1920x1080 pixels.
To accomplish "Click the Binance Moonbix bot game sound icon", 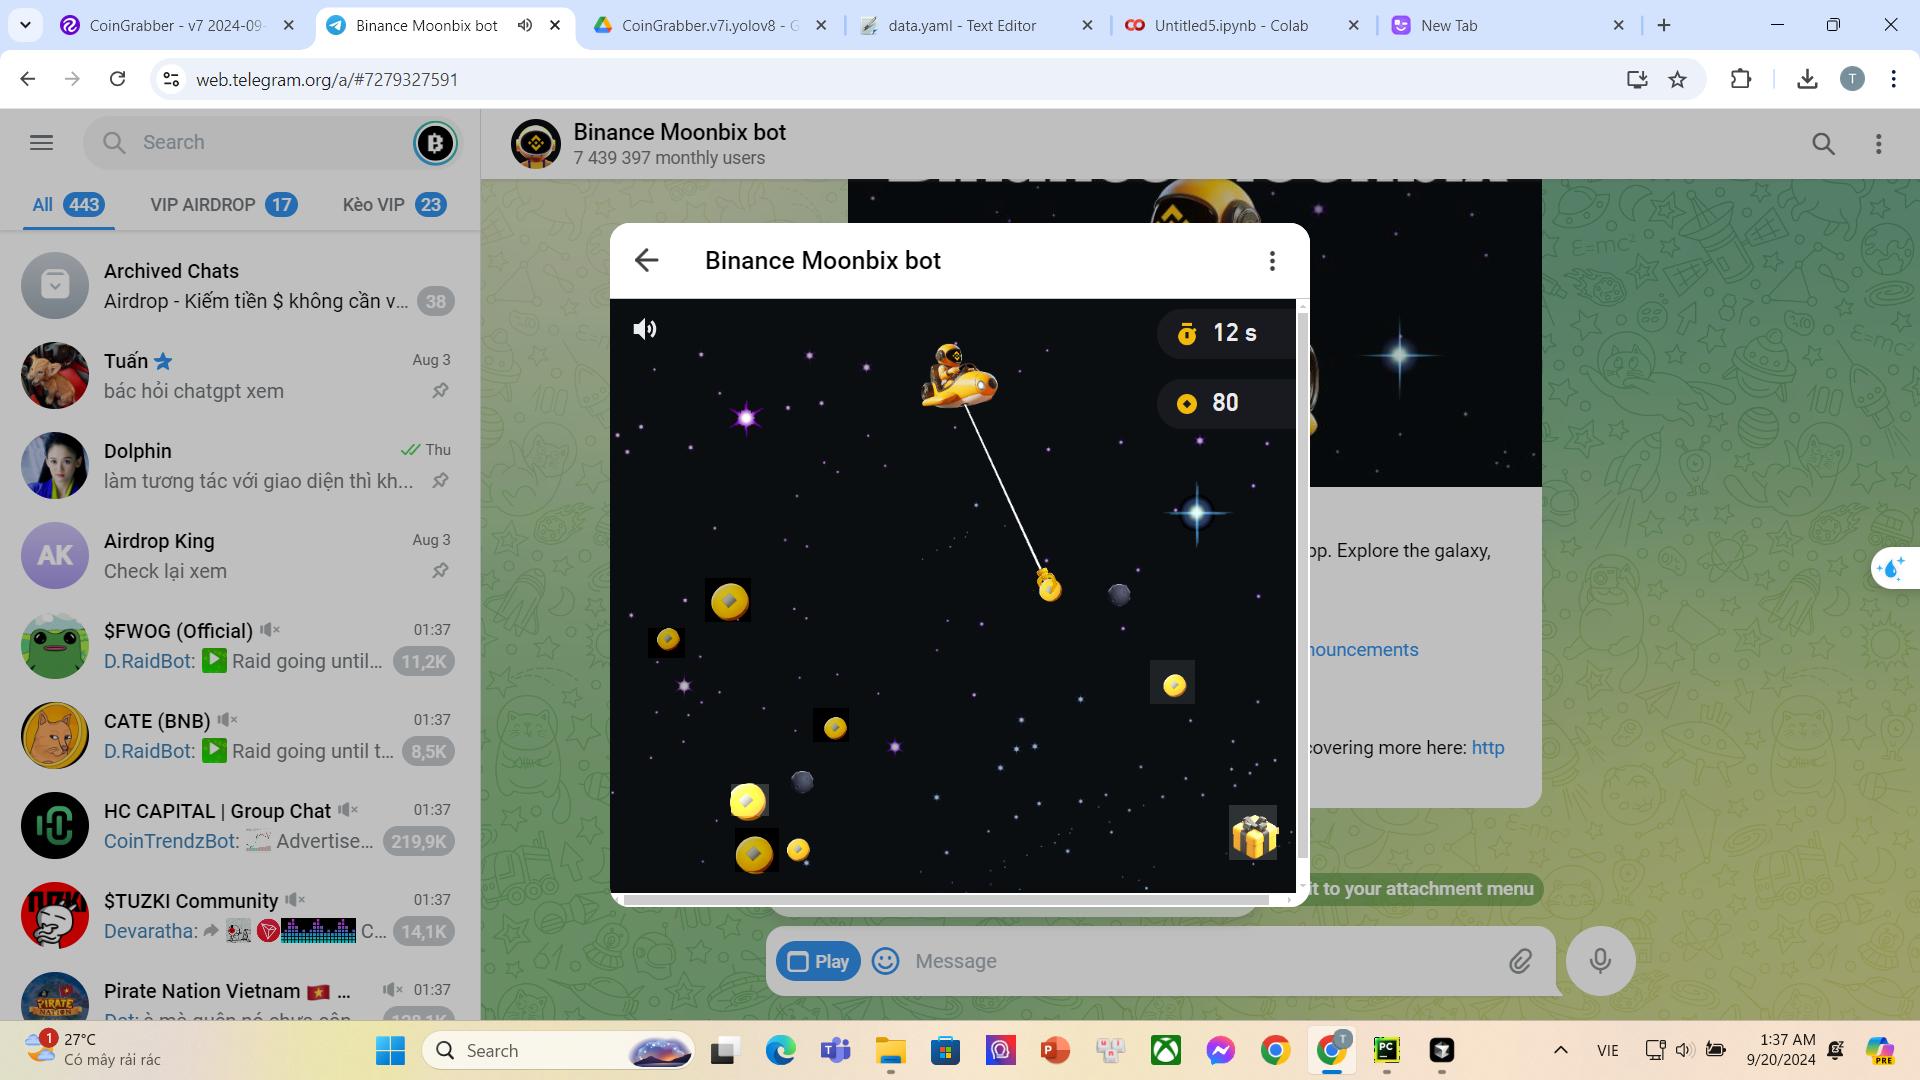I will point(645,328).
